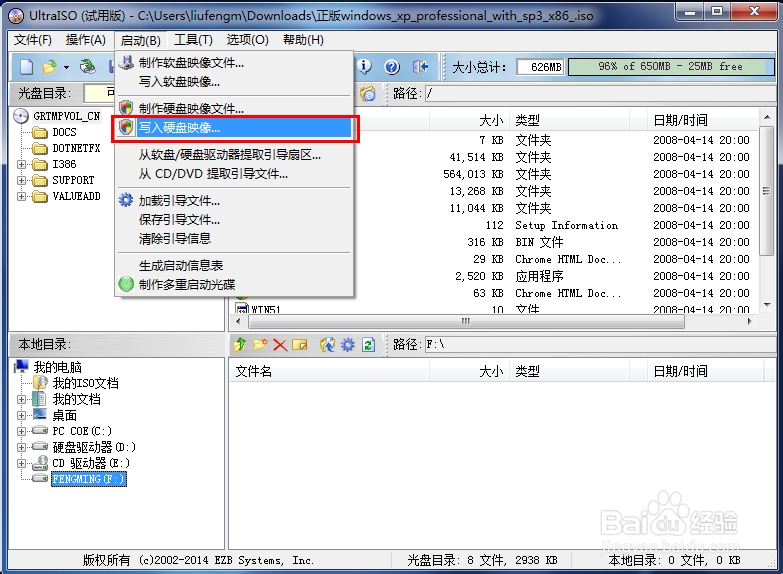Expand the I386 folder node
This screenshot has width=783, height=574.
(21, 164)
